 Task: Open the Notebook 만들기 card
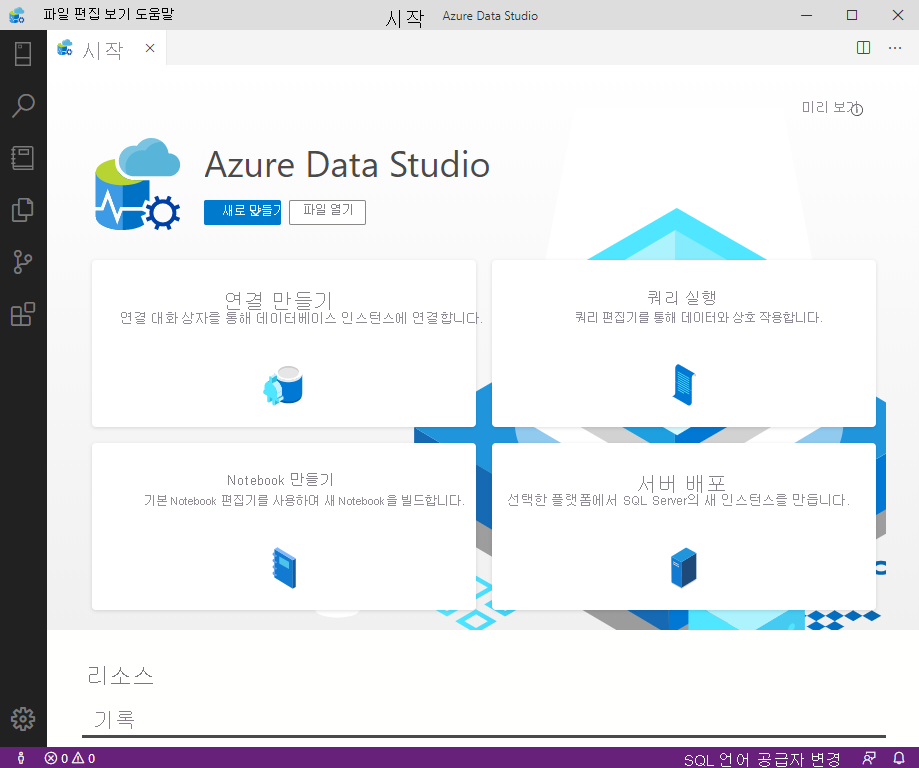(x=284, y=526)
